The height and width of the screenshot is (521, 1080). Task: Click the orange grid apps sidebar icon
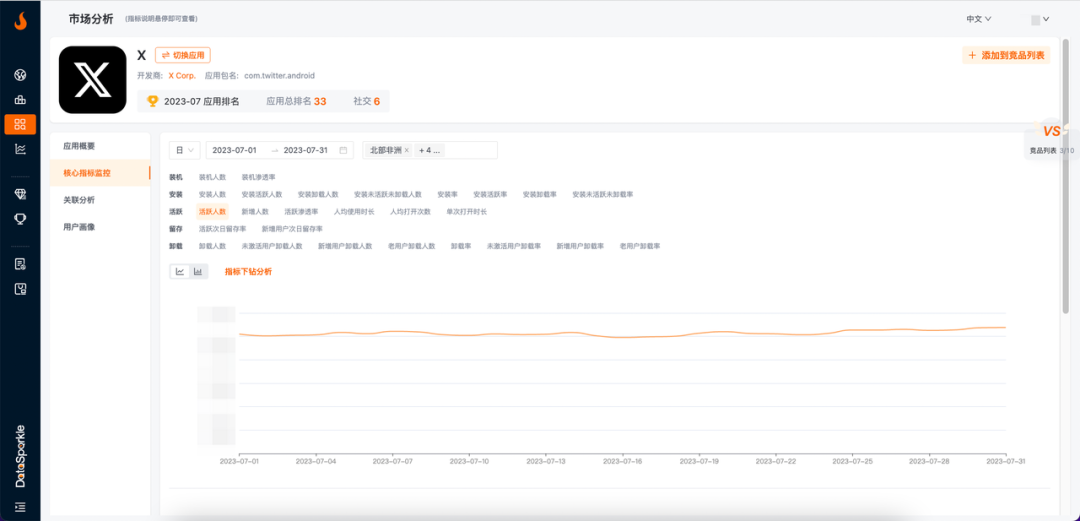click(x=20, y=124)
